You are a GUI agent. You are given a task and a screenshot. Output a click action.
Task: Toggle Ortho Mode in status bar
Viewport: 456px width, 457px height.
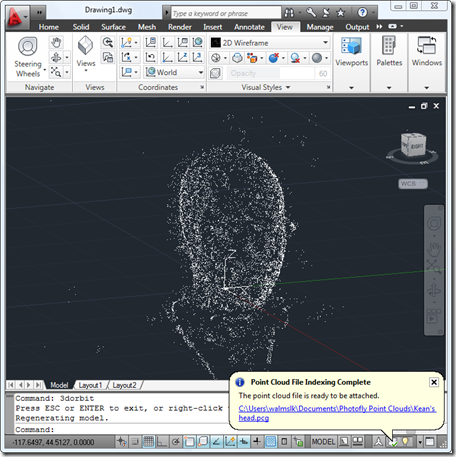[x=162, y=442]
